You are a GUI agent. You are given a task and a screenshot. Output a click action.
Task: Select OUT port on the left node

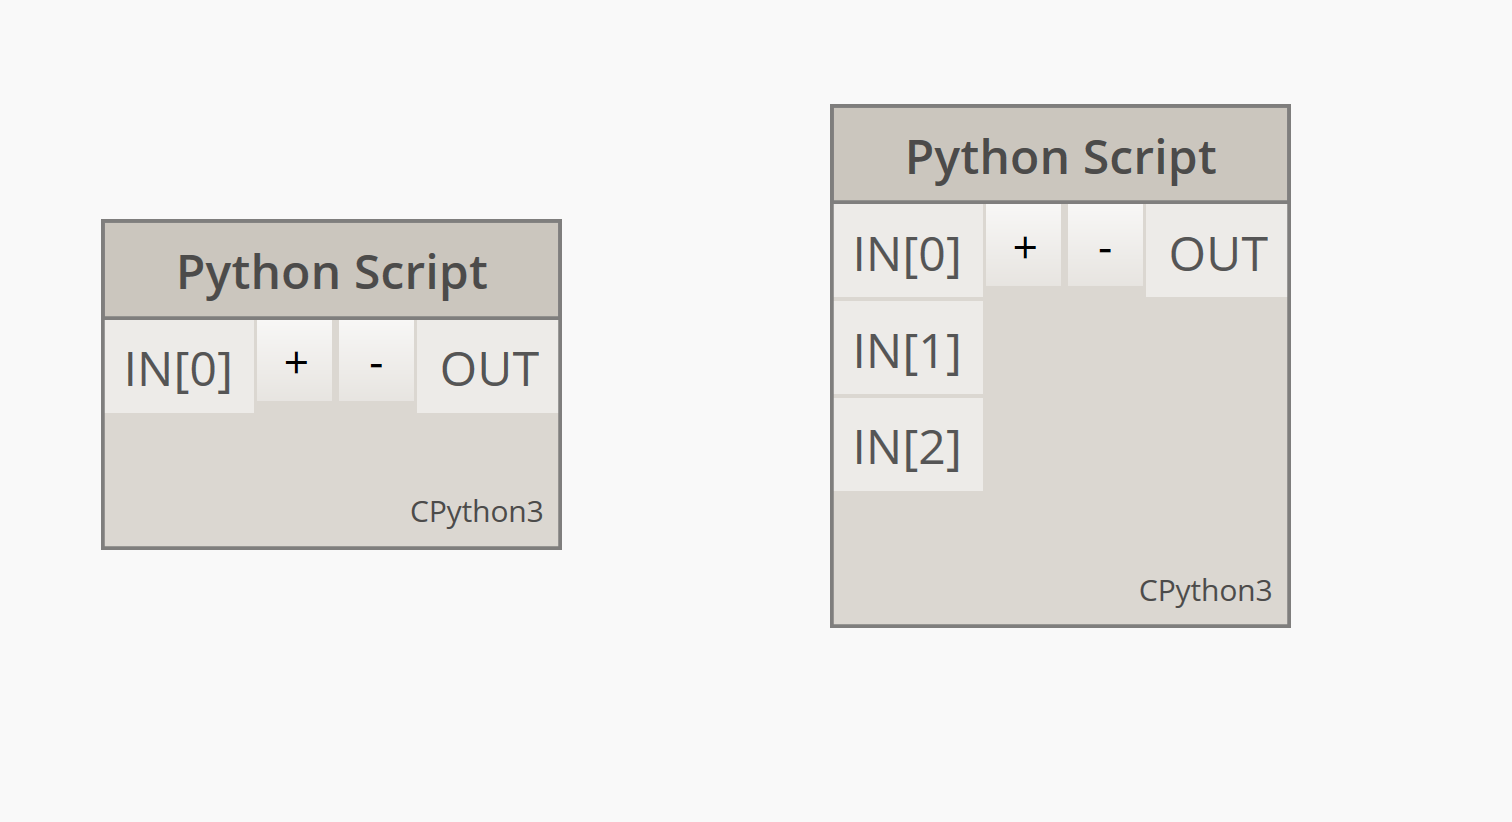tap(488, 368)
